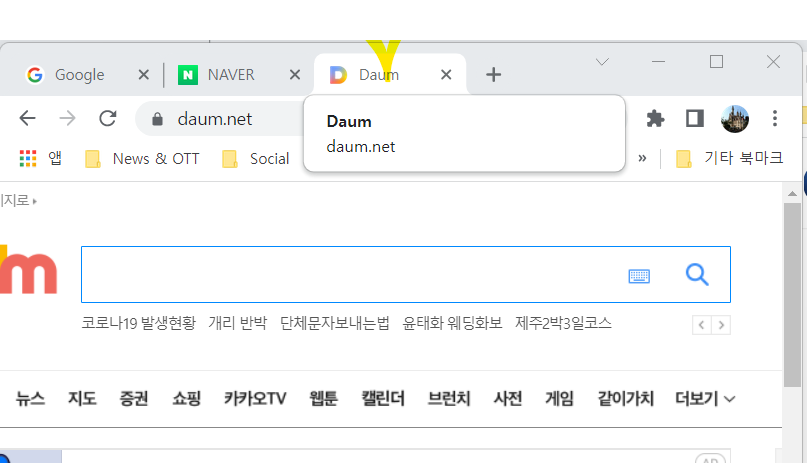Search the keyword 단체문자보내는법
The width and height of the screenshot is (807, 463).
click(x=335, y=324)
